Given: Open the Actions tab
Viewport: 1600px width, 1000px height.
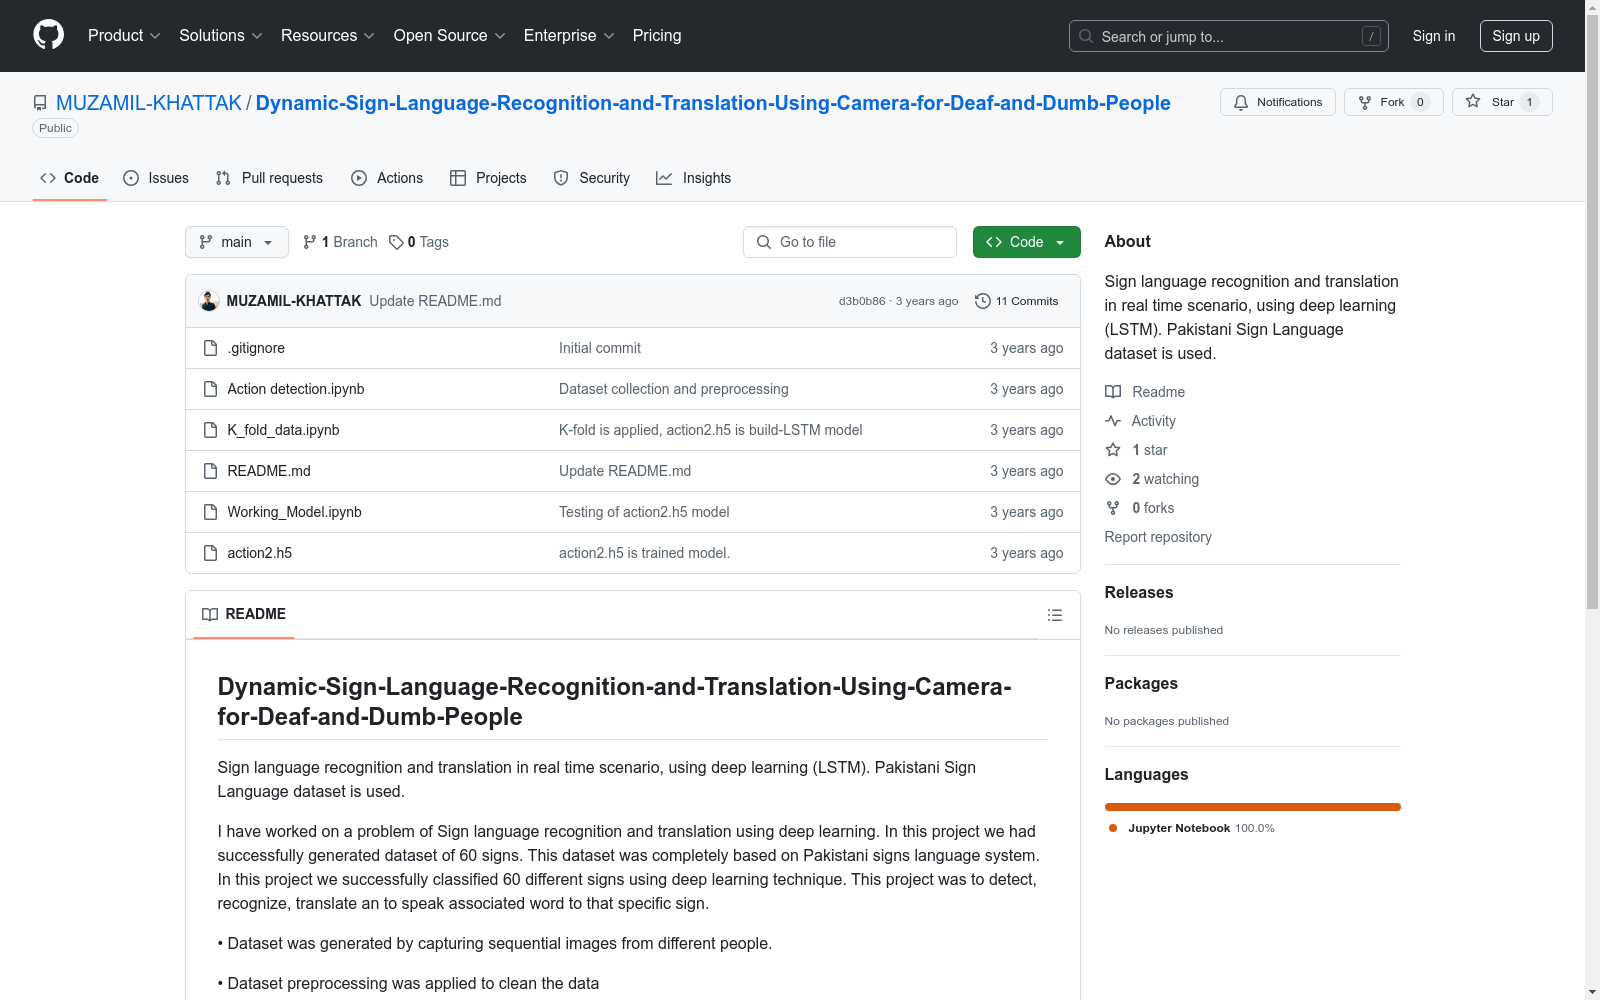Looking at the screenshot, I should click(x=387, y=178).
